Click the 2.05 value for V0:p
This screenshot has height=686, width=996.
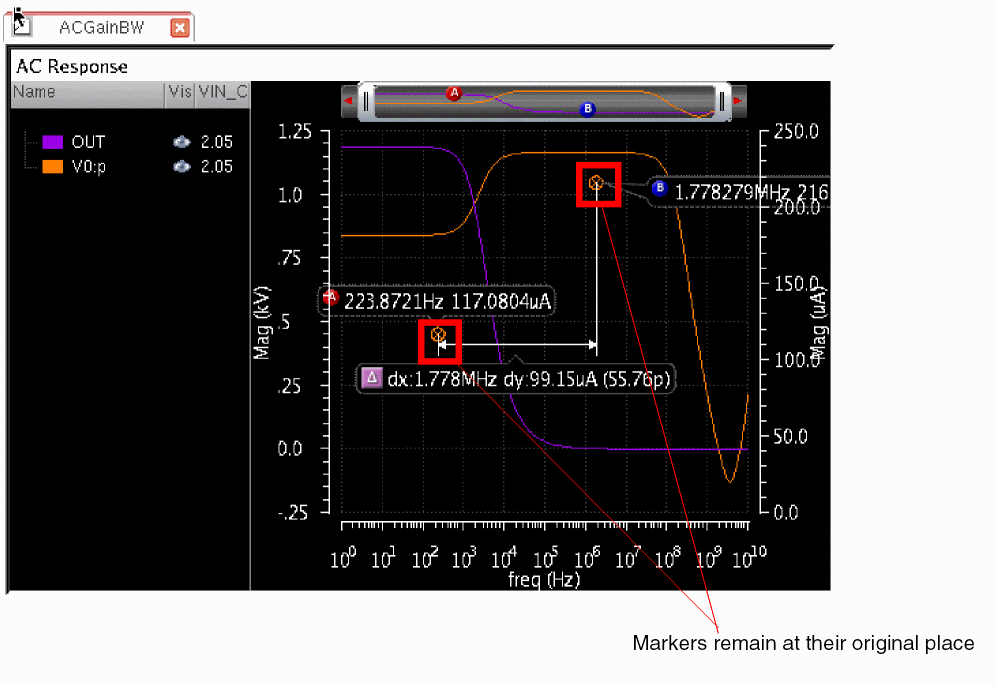coord(217,166)
